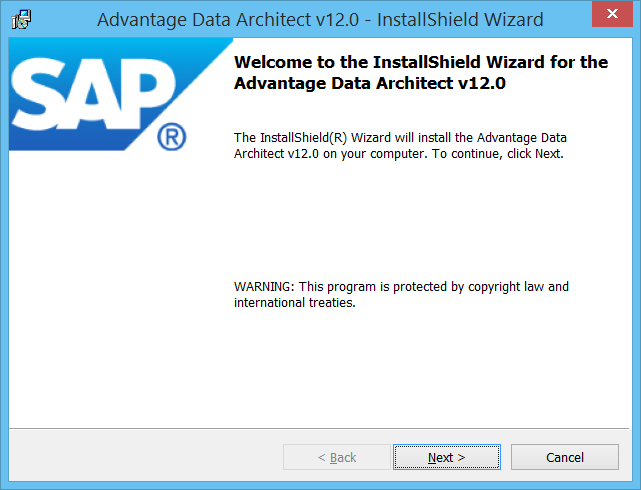
Task: Cancel the installation wizard
Action: (565, 457)
